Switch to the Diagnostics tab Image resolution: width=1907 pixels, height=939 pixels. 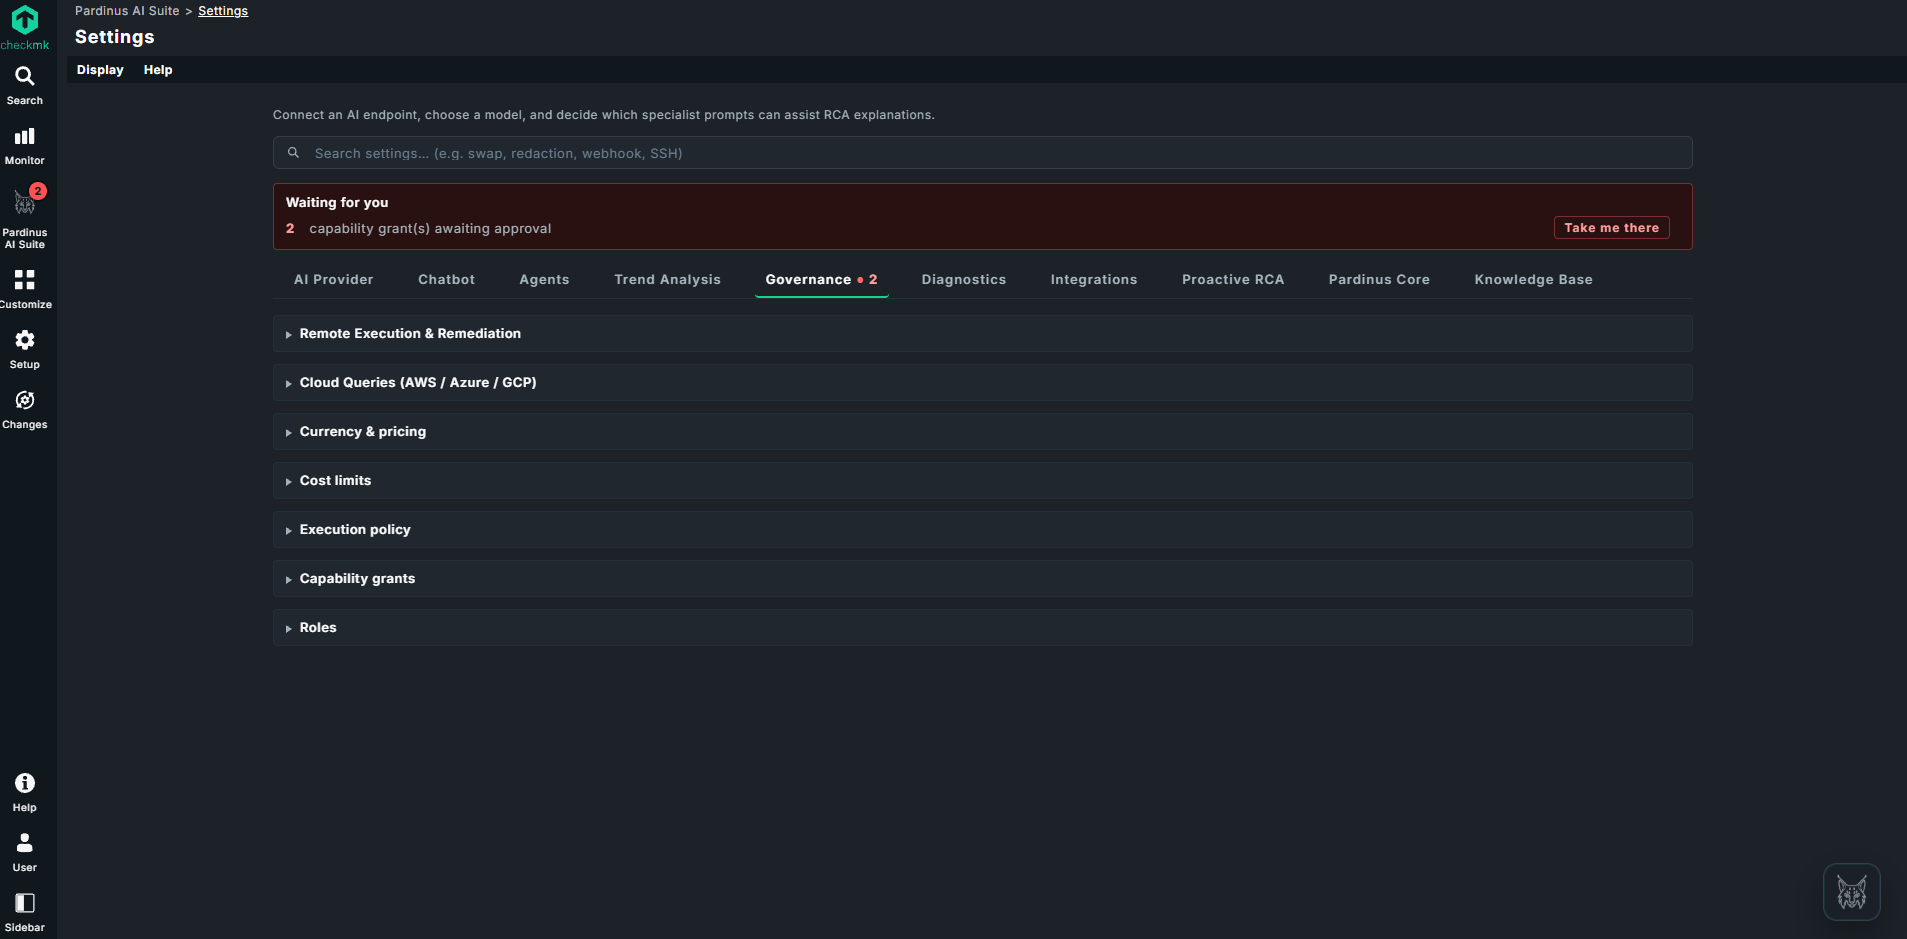coord(964,280)
